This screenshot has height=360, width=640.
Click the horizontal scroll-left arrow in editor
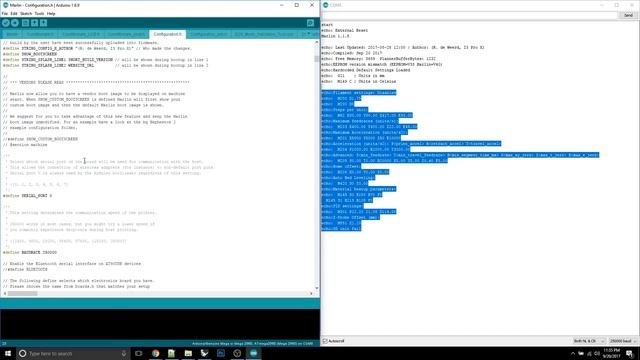tap(4, 293)
